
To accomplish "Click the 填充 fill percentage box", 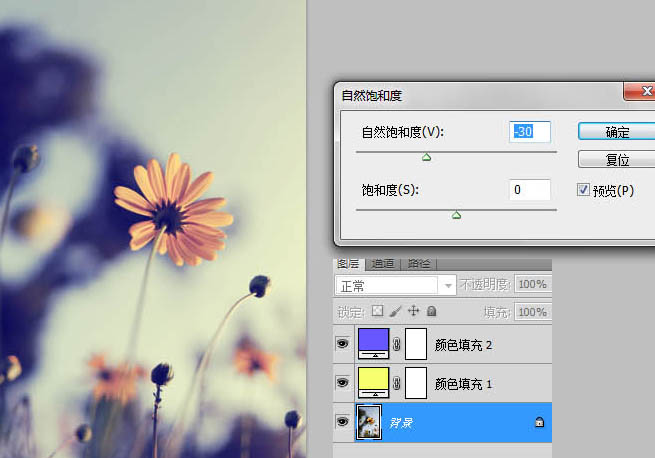I will coord(532,312).
